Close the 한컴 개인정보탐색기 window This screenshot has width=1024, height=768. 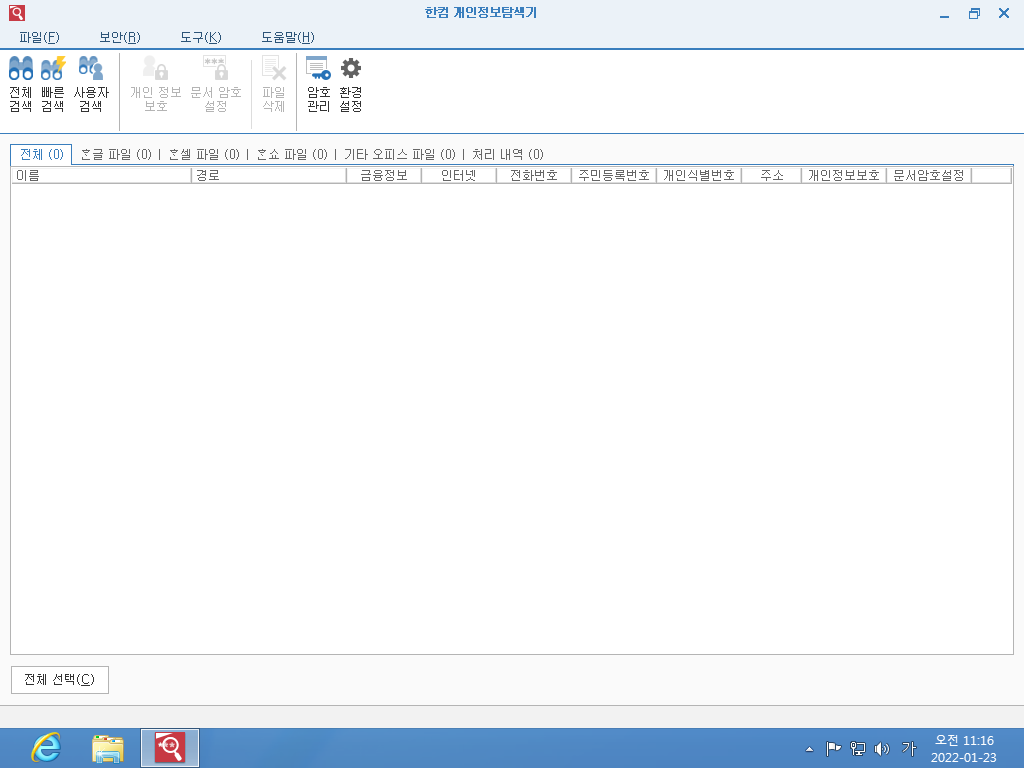tap(1004, 14)
